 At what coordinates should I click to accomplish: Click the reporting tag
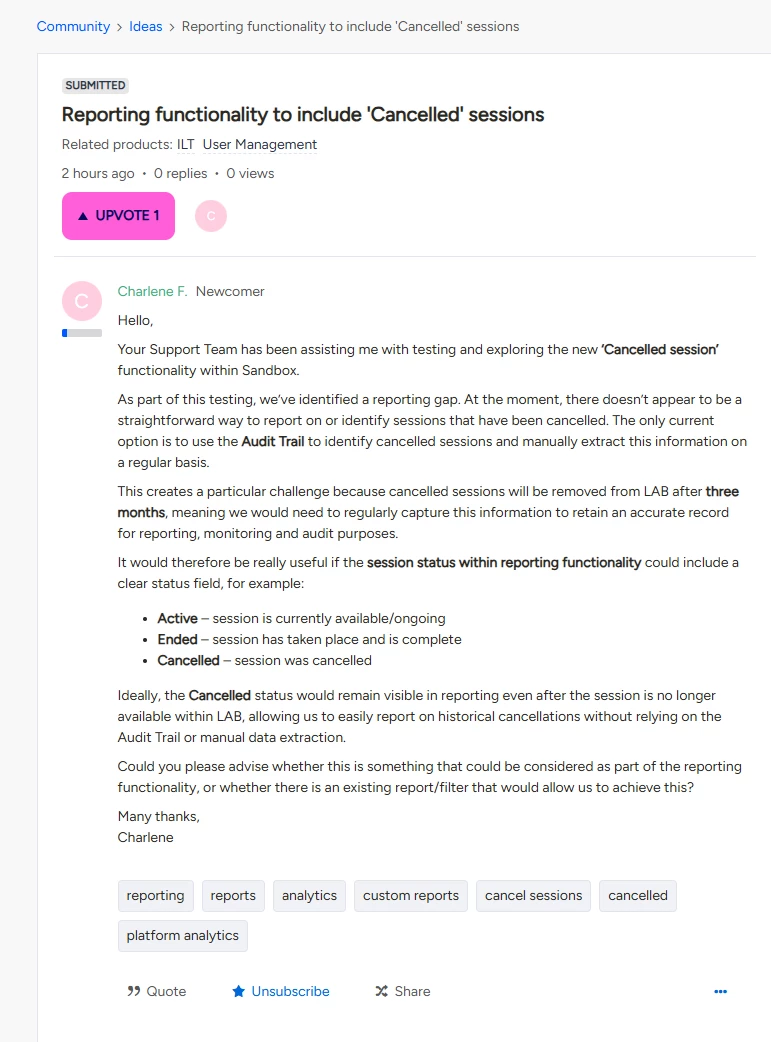point(156,896)
